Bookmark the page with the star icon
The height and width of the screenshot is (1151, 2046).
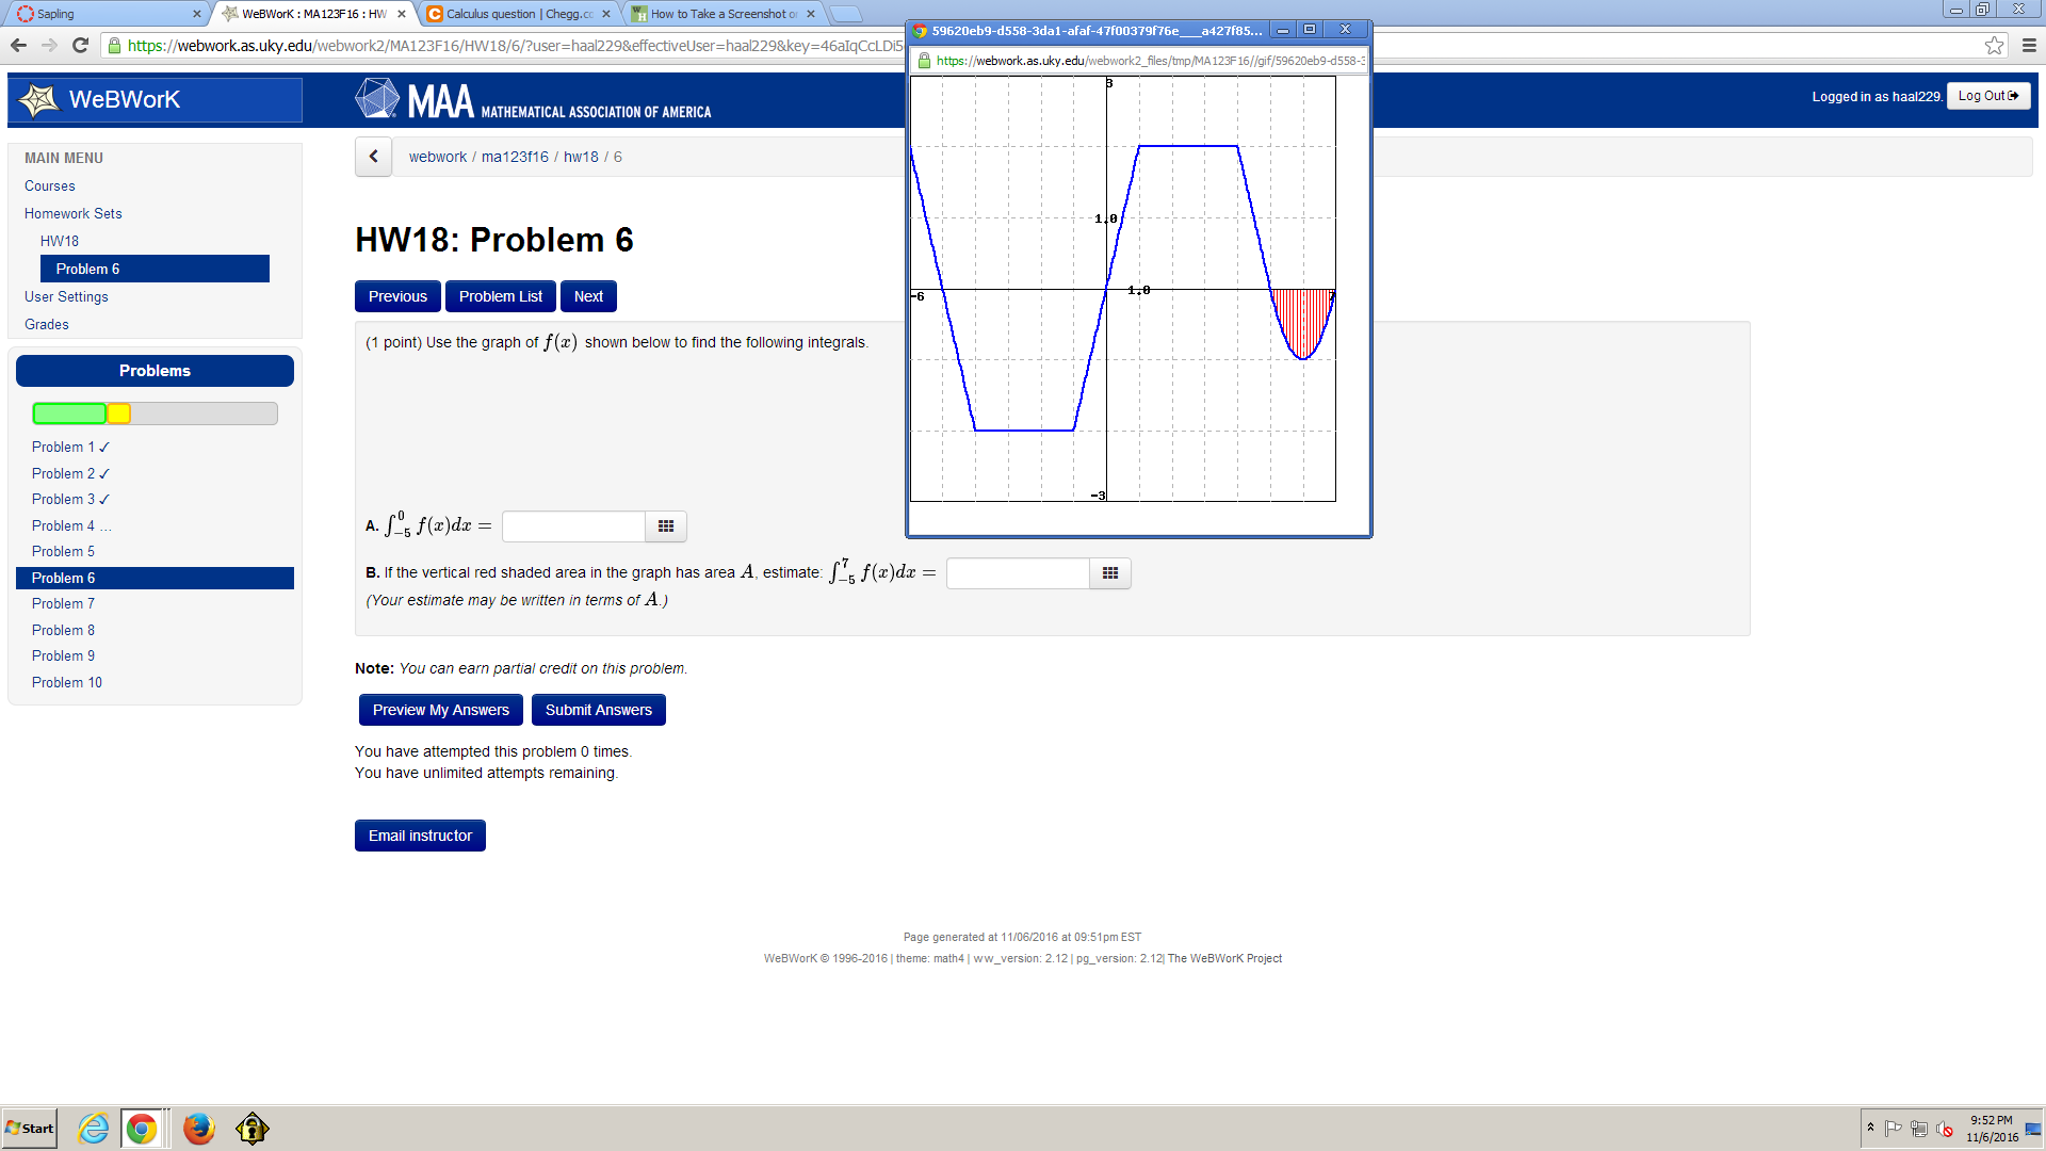click(x=1997, y=44)
